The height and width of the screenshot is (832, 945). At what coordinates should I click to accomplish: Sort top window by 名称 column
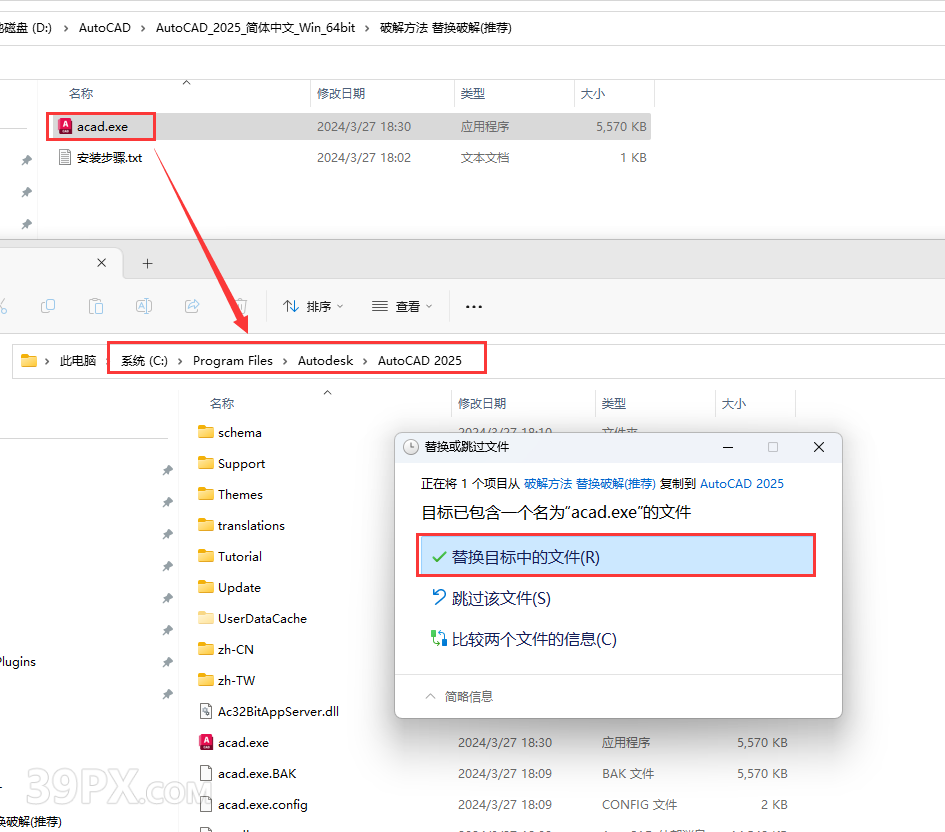(81, 93)
